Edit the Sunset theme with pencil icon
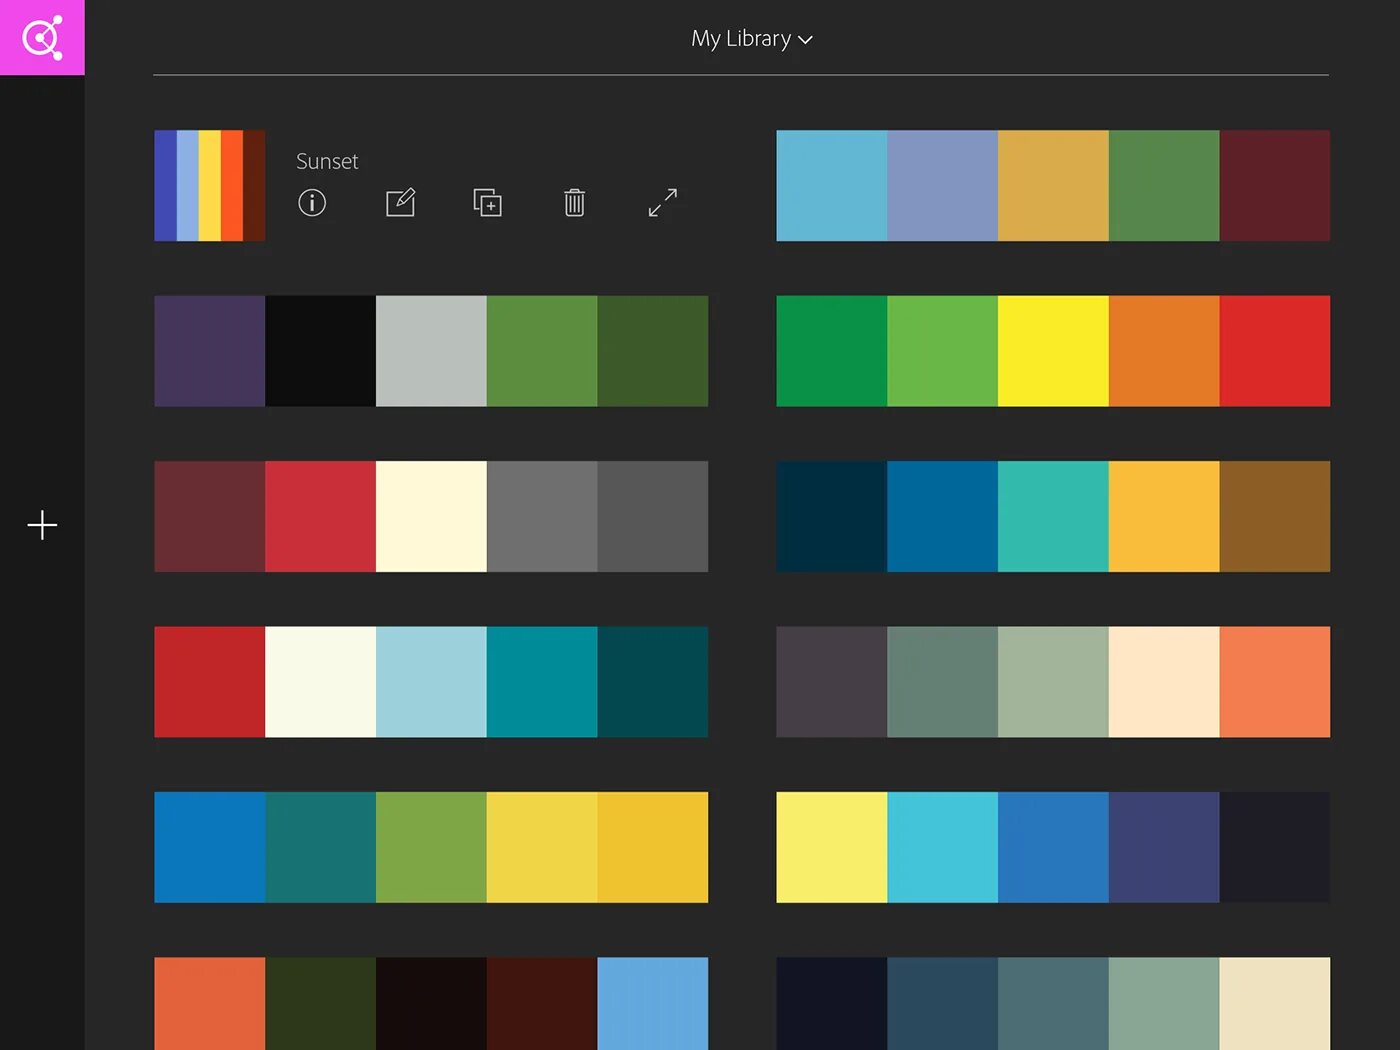 (400, 203)
